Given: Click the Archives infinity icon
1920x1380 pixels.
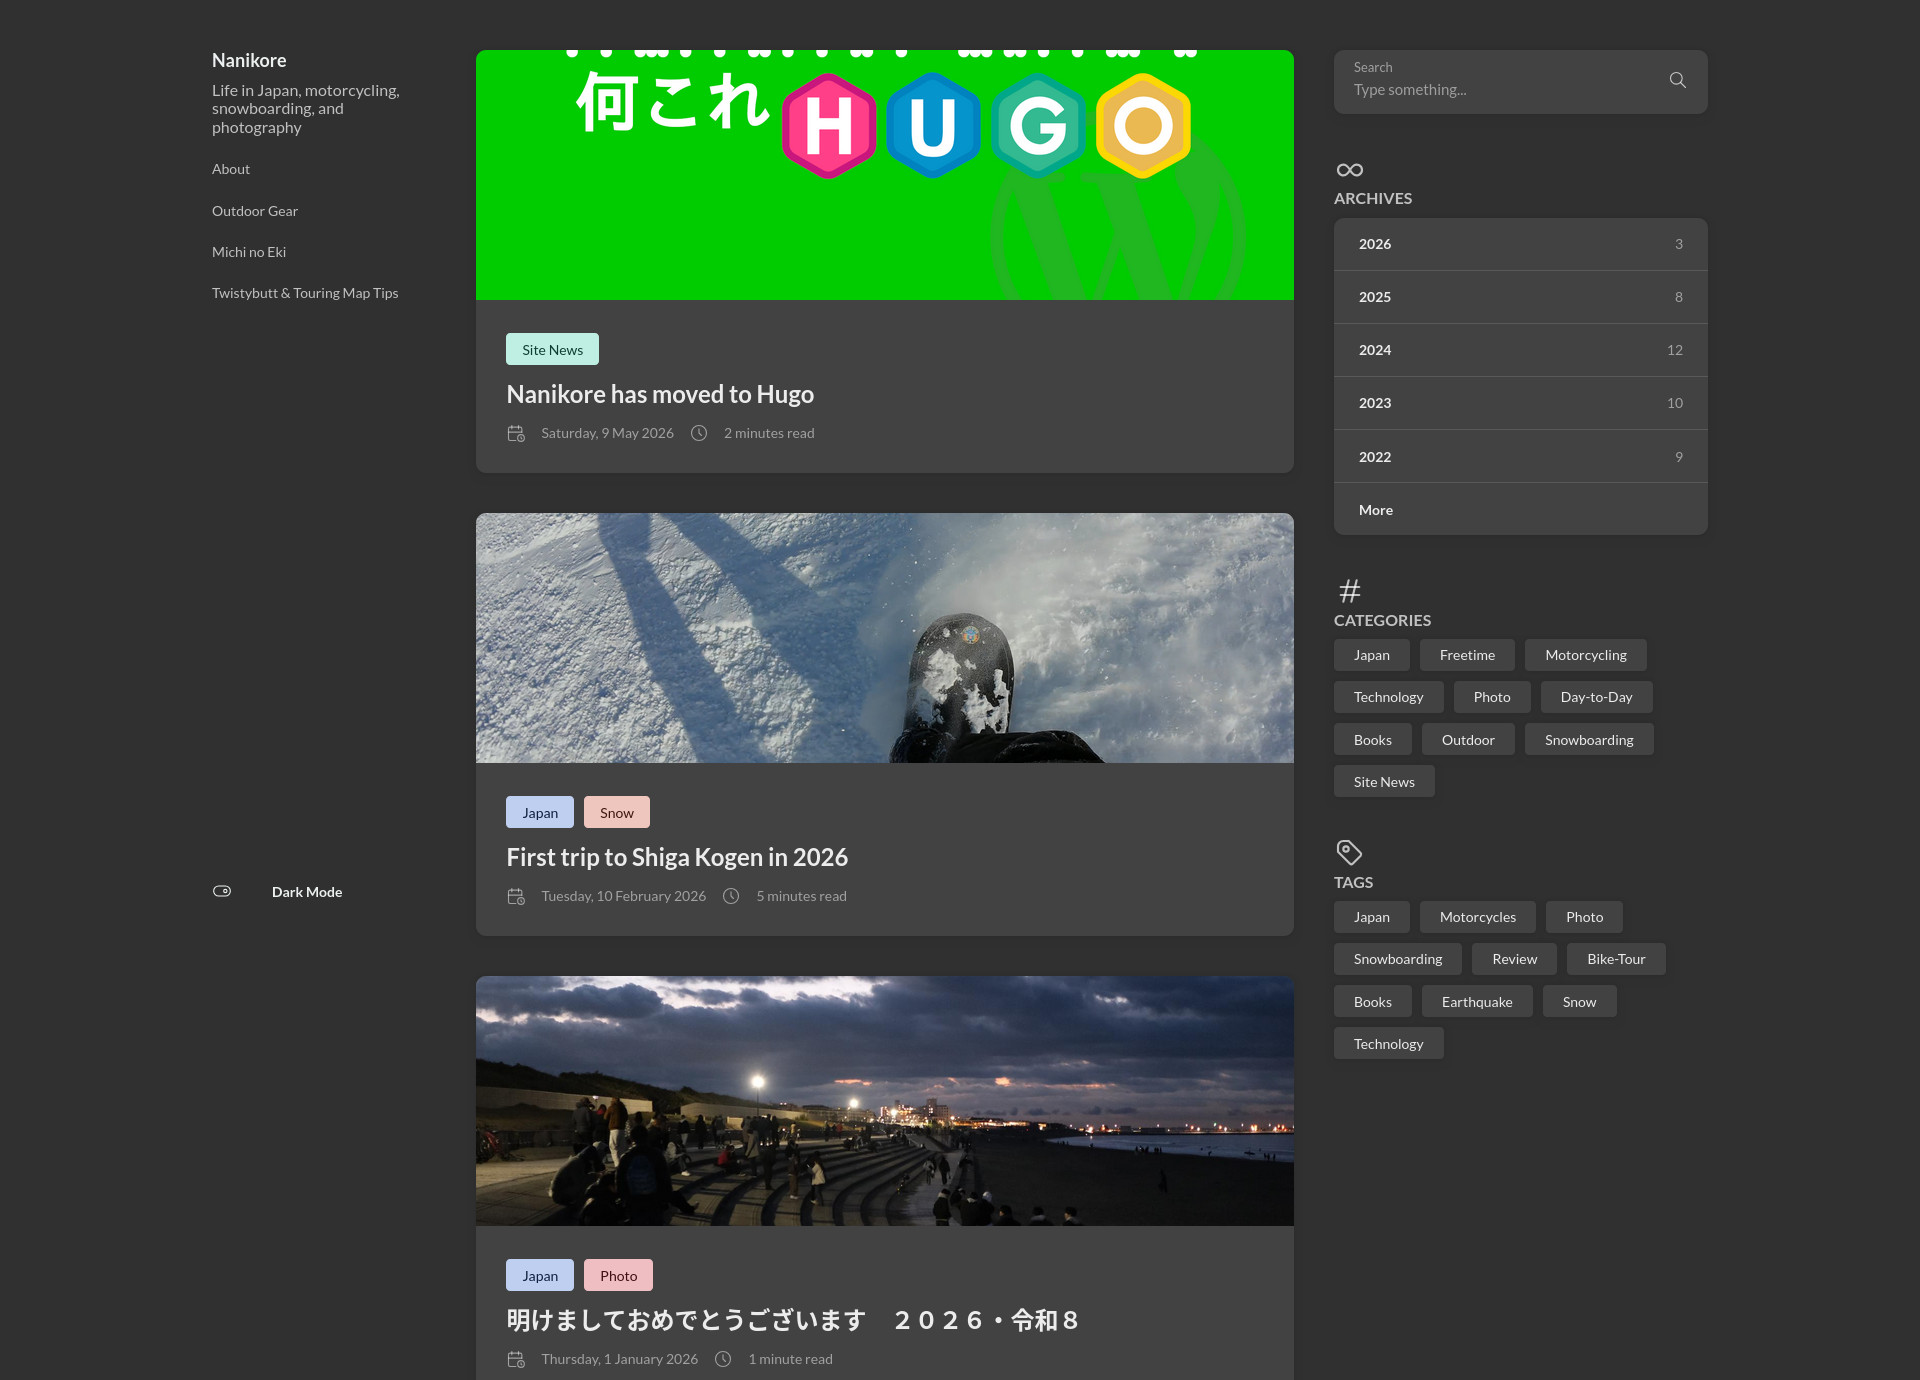Looking at the screenshot, I should [x=1349, y=170].
